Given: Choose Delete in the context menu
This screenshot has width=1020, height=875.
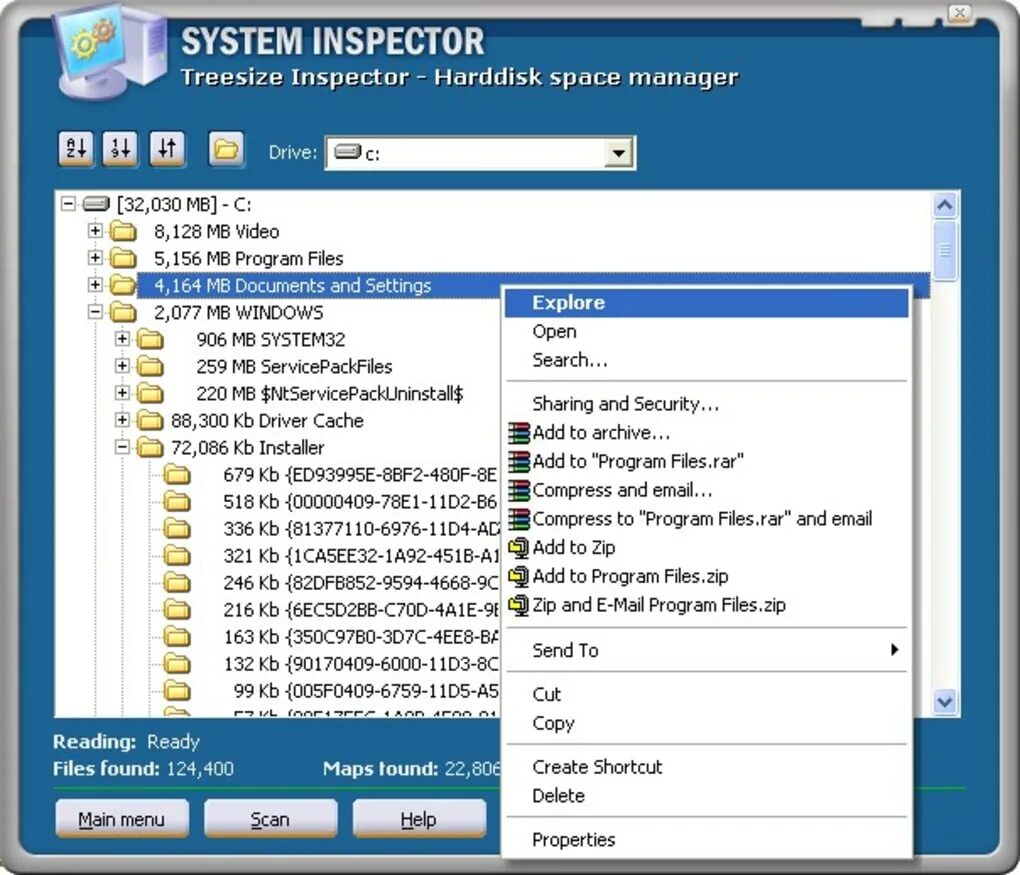Looking at the screenshot, I should point(706,796).
